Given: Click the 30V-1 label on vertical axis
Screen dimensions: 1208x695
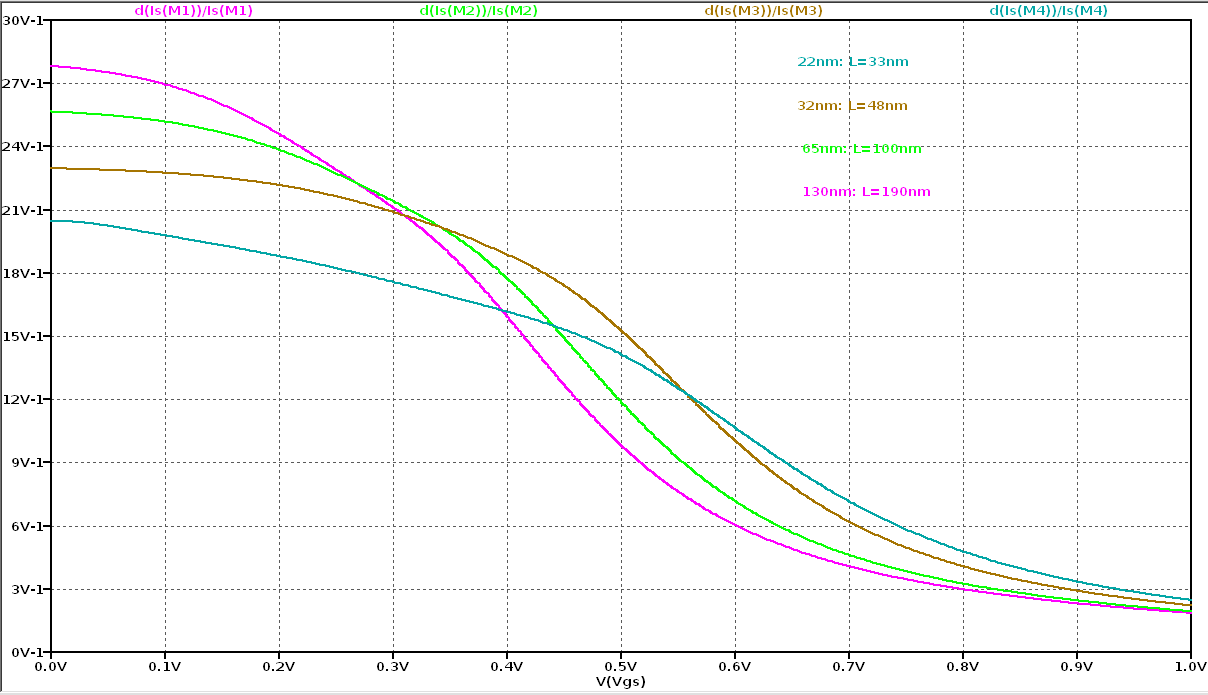Looking at the screenshot, I should [x=24, y=20].
